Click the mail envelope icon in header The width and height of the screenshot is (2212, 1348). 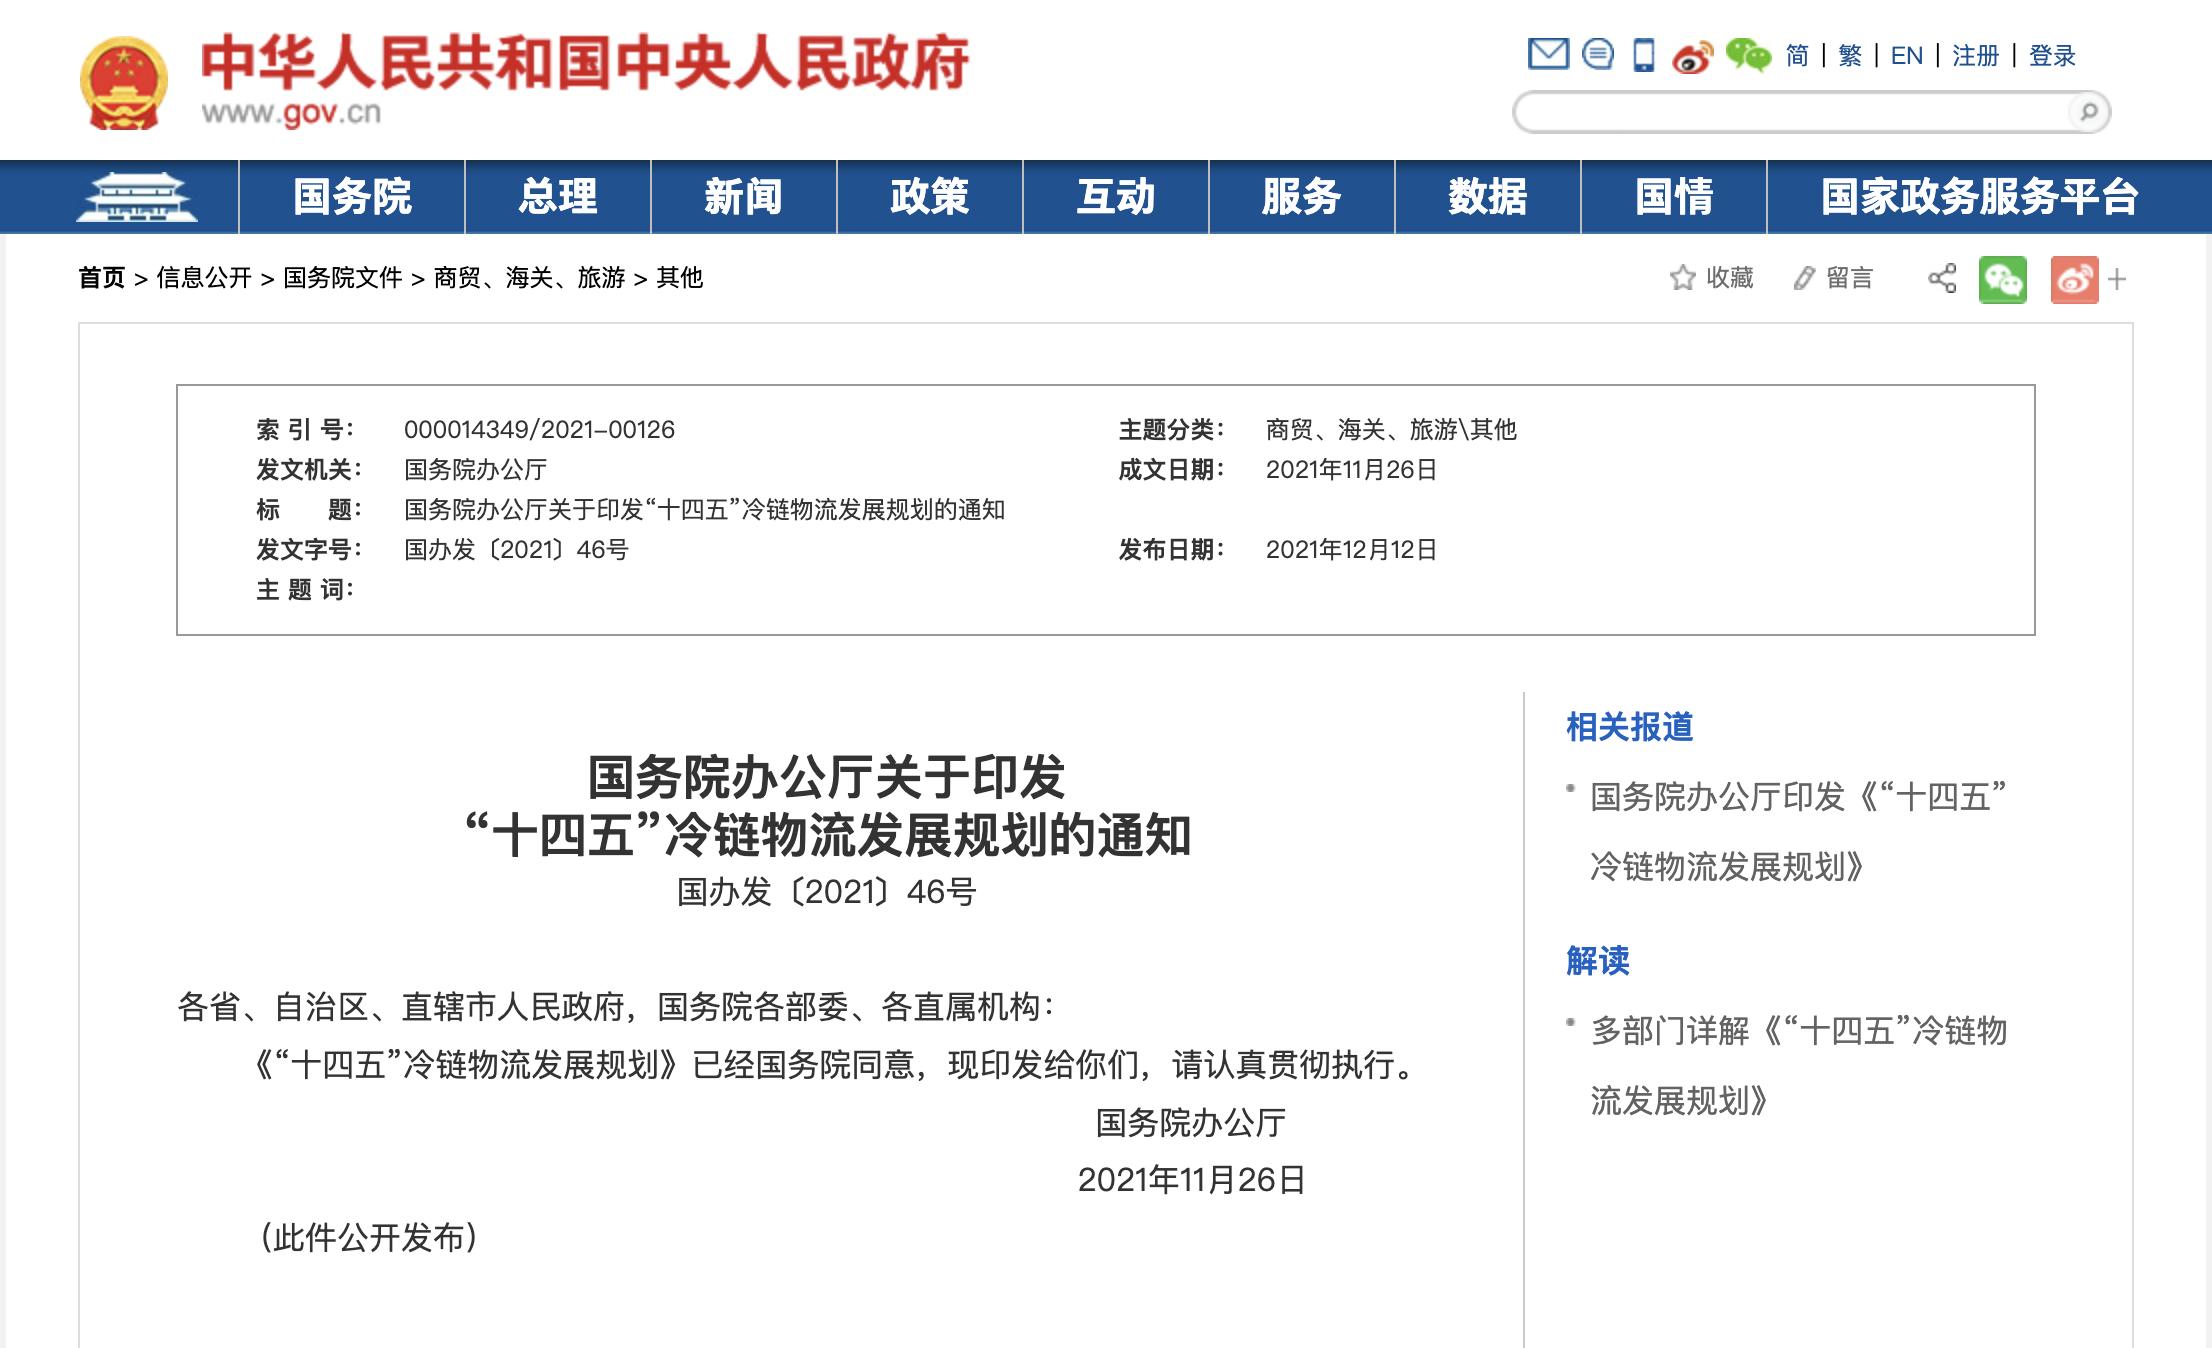coord(1548,54)
